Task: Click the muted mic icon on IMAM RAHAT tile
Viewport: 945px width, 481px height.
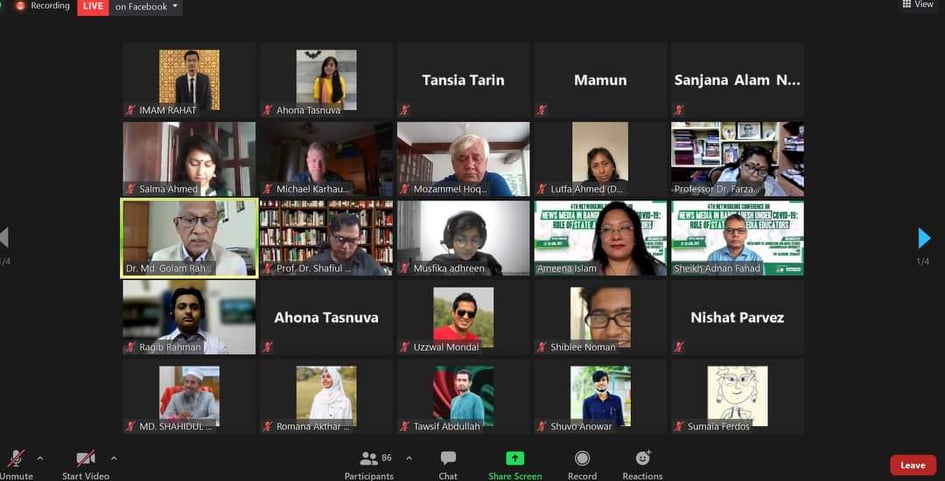Action: click(130, 110)
